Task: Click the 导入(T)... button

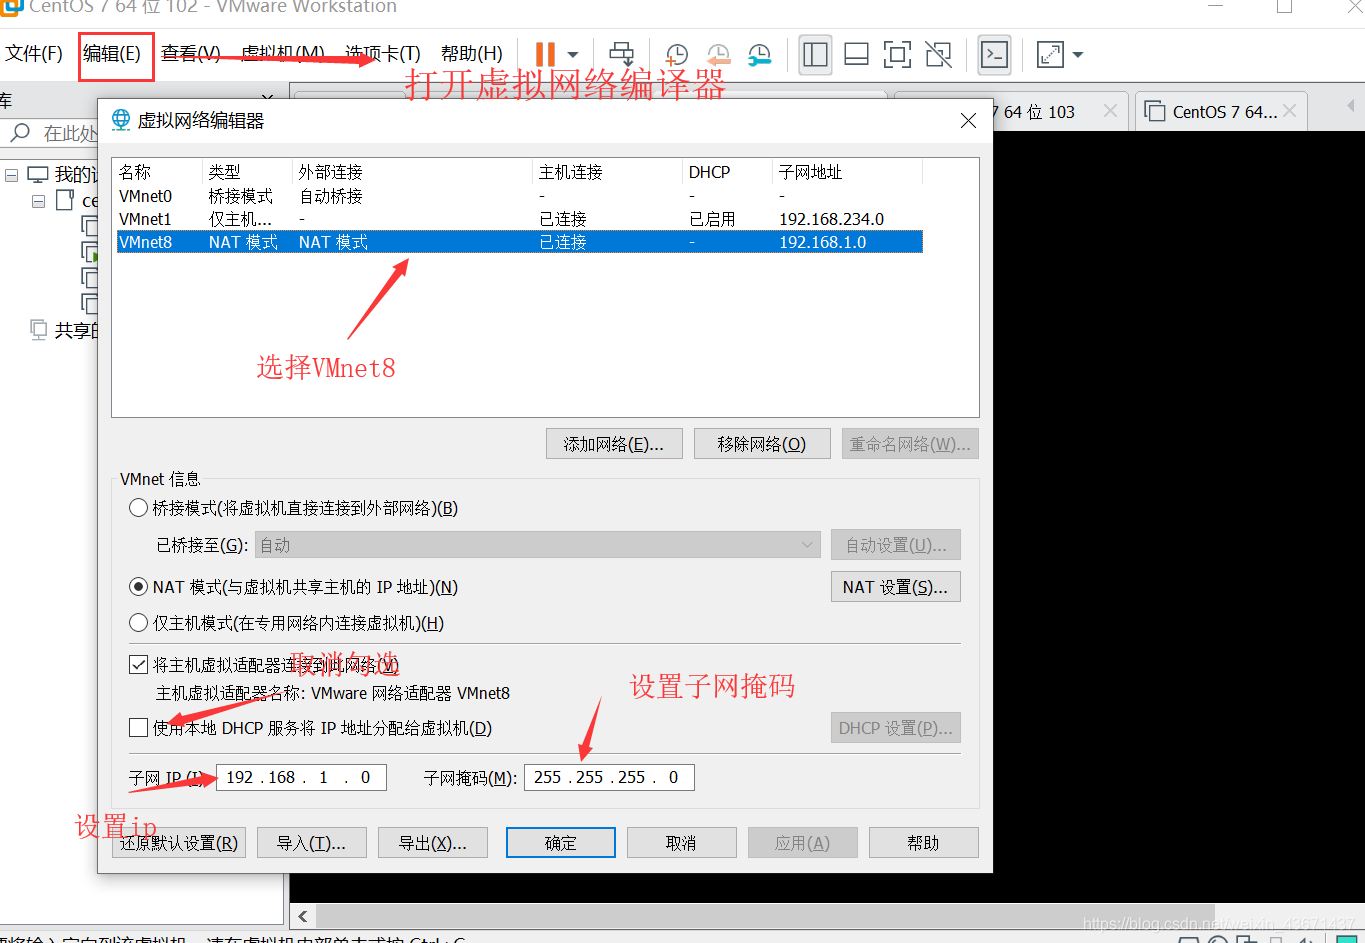Action: coord(312,843)
